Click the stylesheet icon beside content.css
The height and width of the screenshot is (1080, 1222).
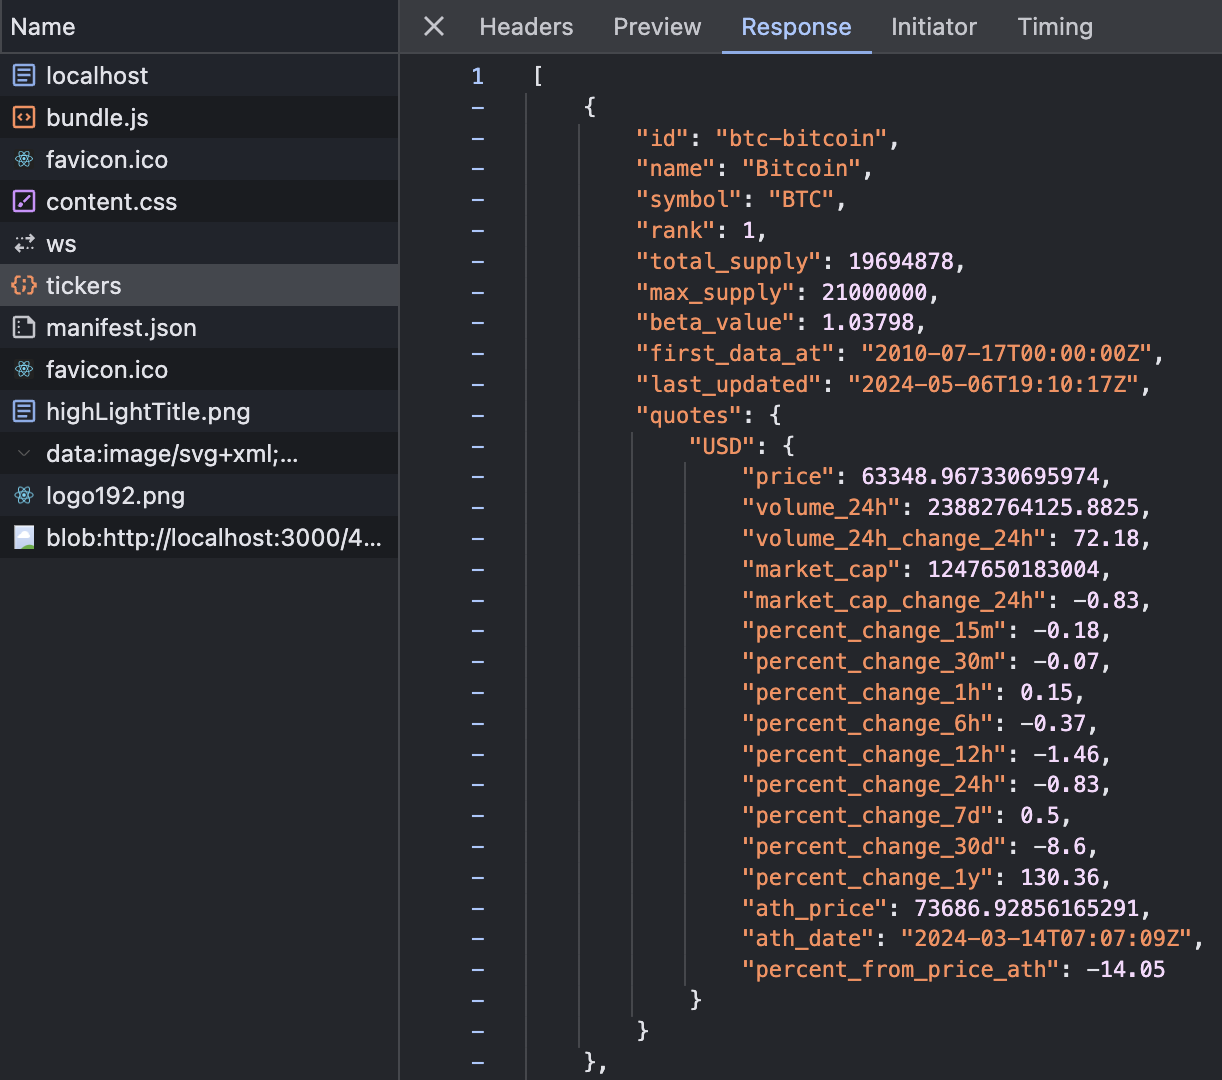pyautogui.click(x=24, y=201)
